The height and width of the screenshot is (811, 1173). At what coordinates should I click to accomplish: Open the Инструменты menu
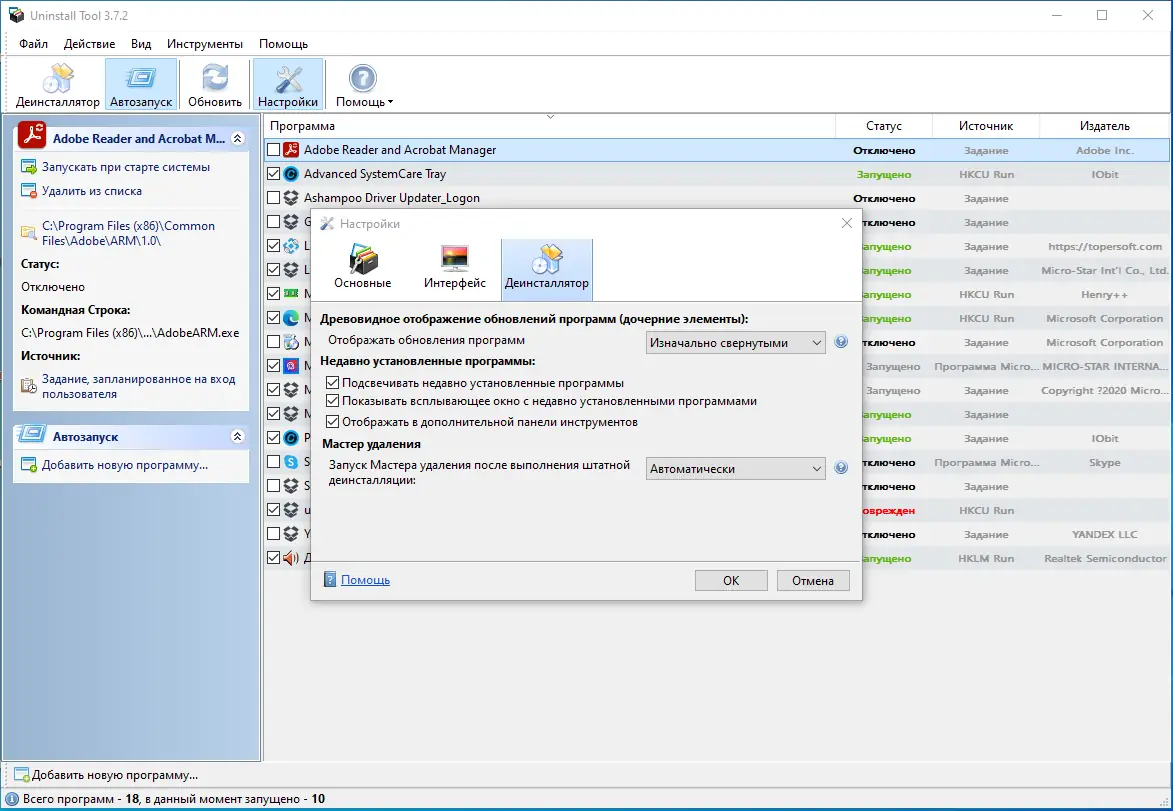204,43
